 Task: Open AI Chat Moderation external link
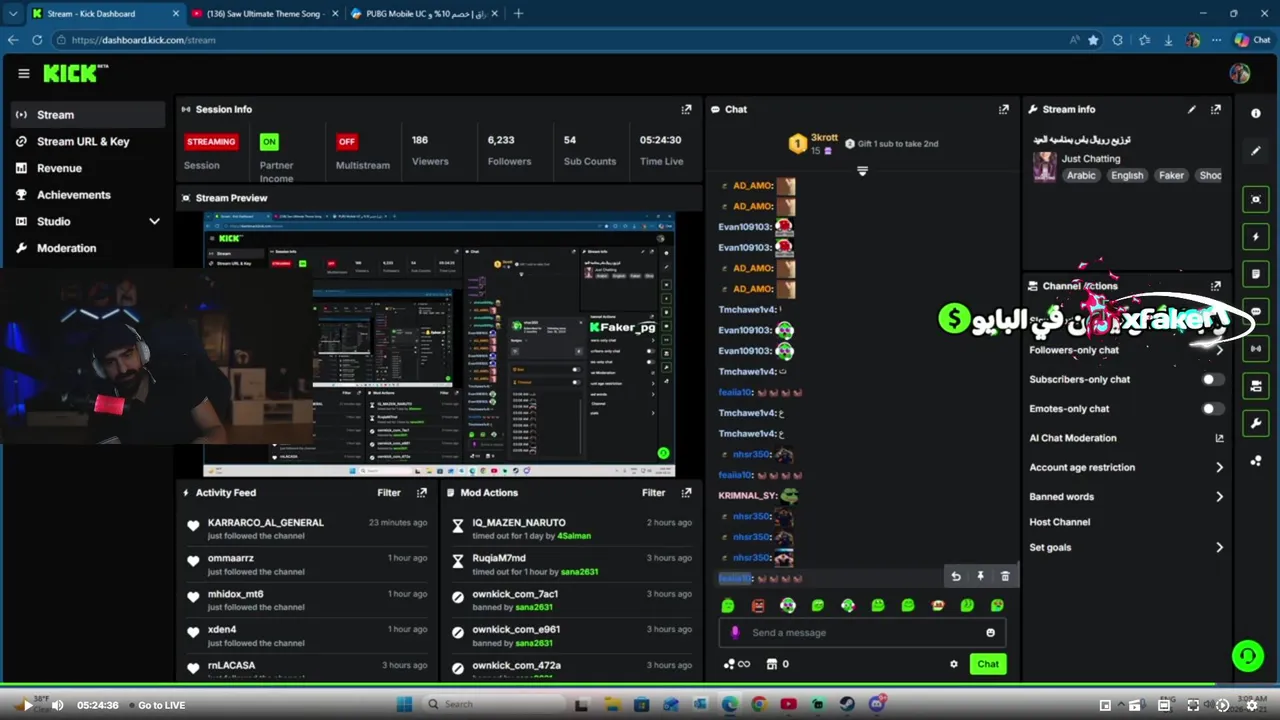pos(1219,438)
